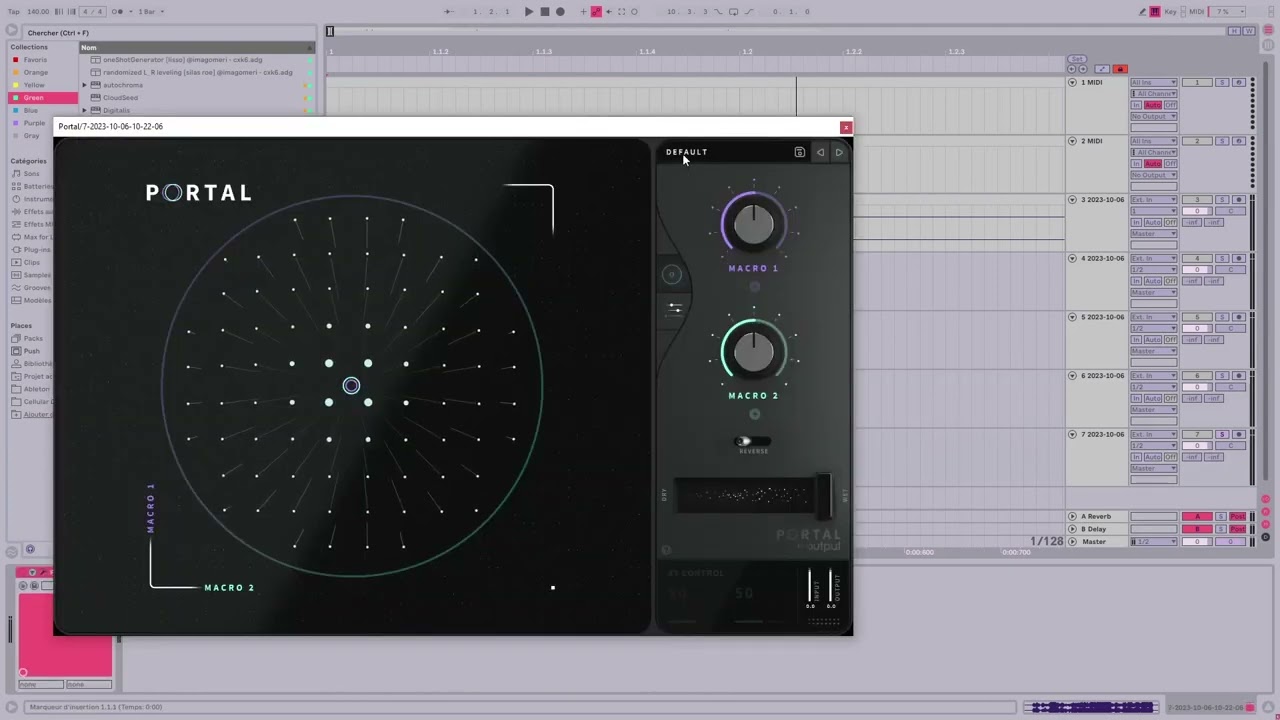Click the Macro 2 knob
Viewport: 1280px width, 720px height.
point(753,350)
